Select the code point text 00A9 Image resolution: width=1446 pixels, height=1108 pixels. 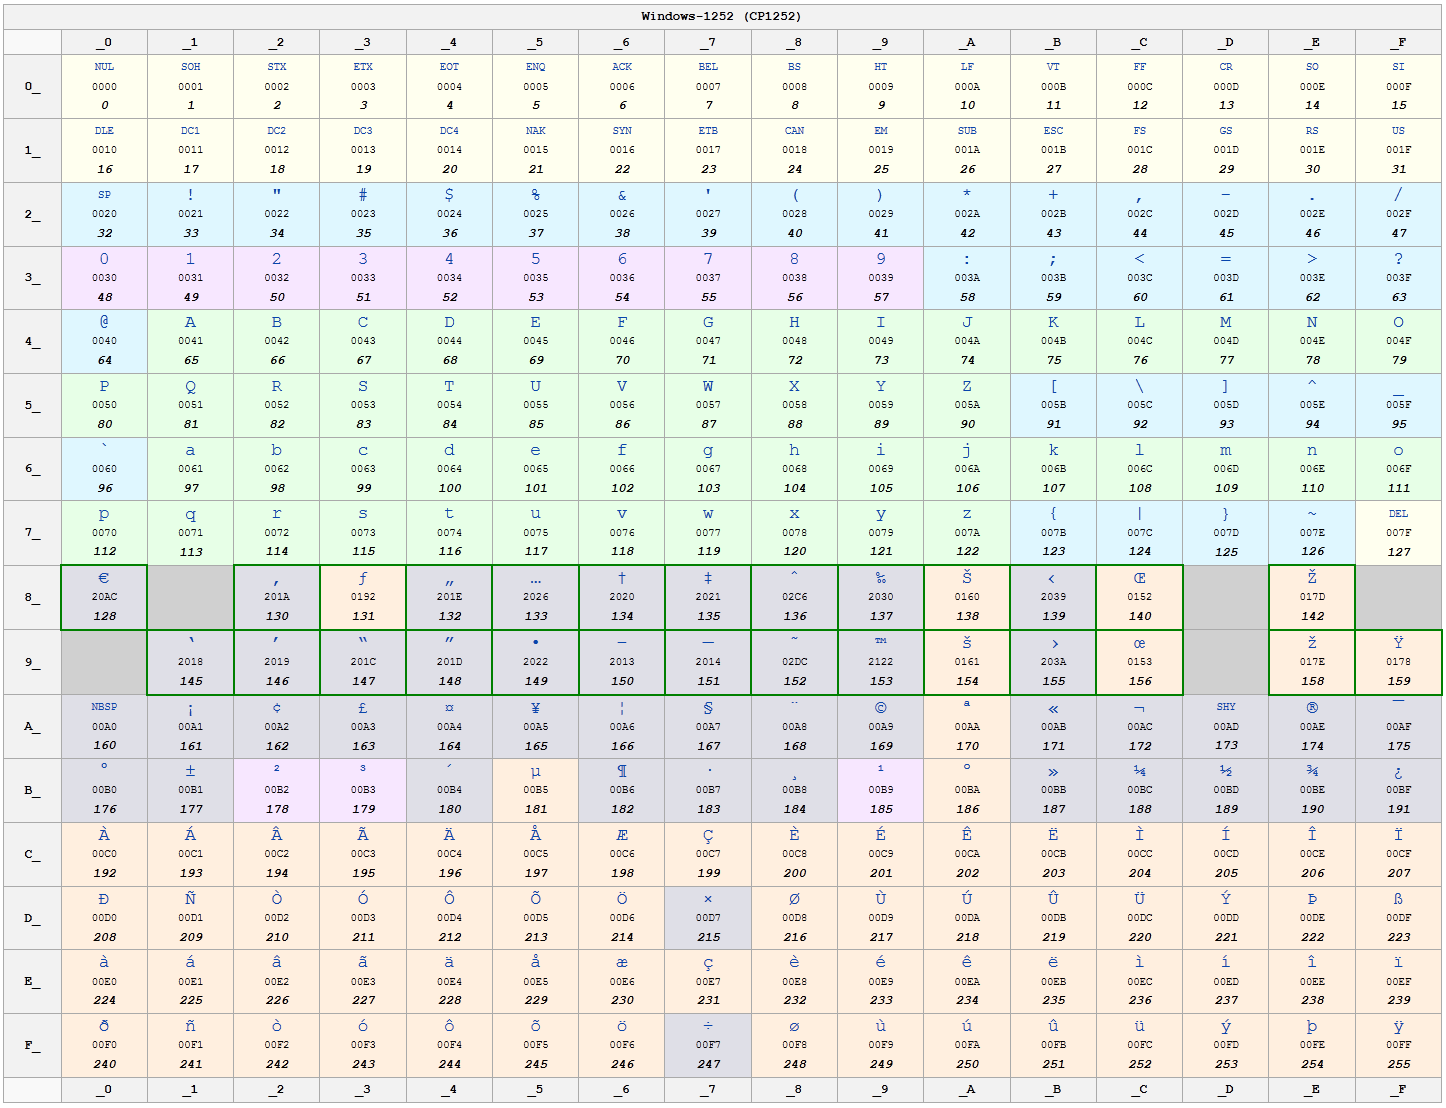point(881,727)
